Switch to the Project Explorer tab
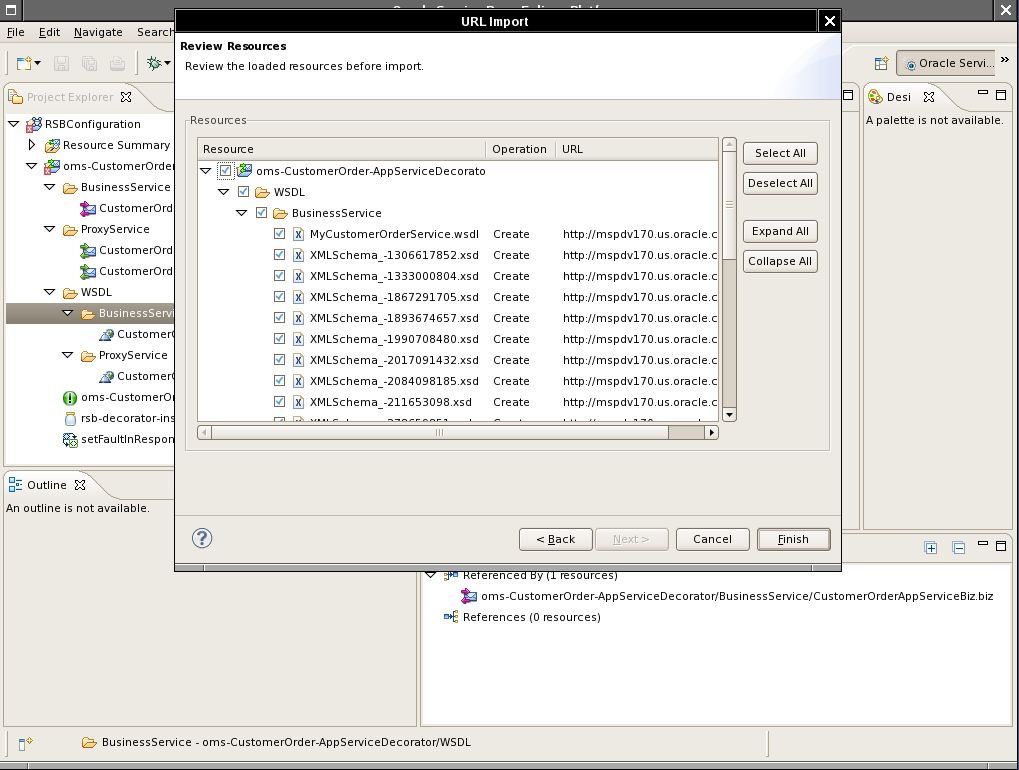Viewport: 1019px width, 770px height. click(70, 97)
